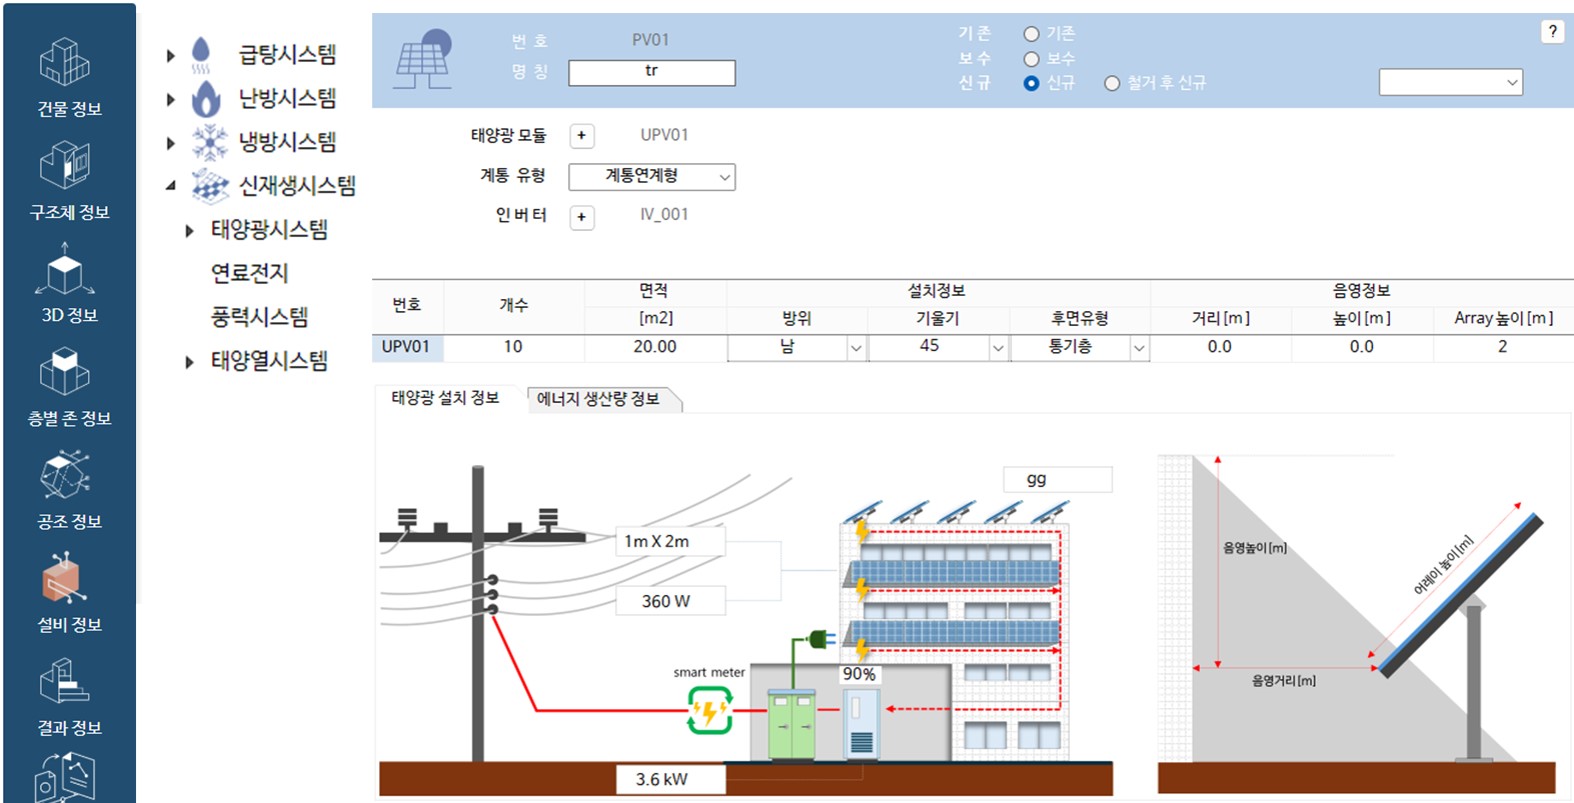Expand the 난방시스템 tree node
This screenshot has height=803, width=1574.
tap(171, 100)
